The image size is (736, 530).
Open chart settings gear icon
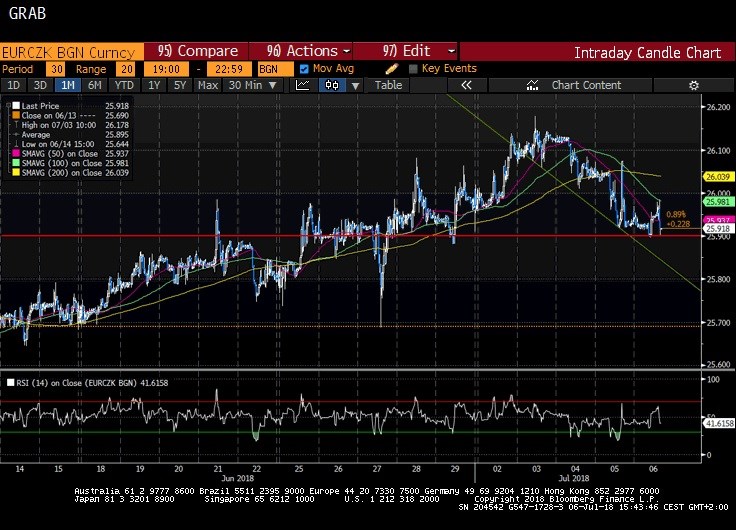pos(693,85)
